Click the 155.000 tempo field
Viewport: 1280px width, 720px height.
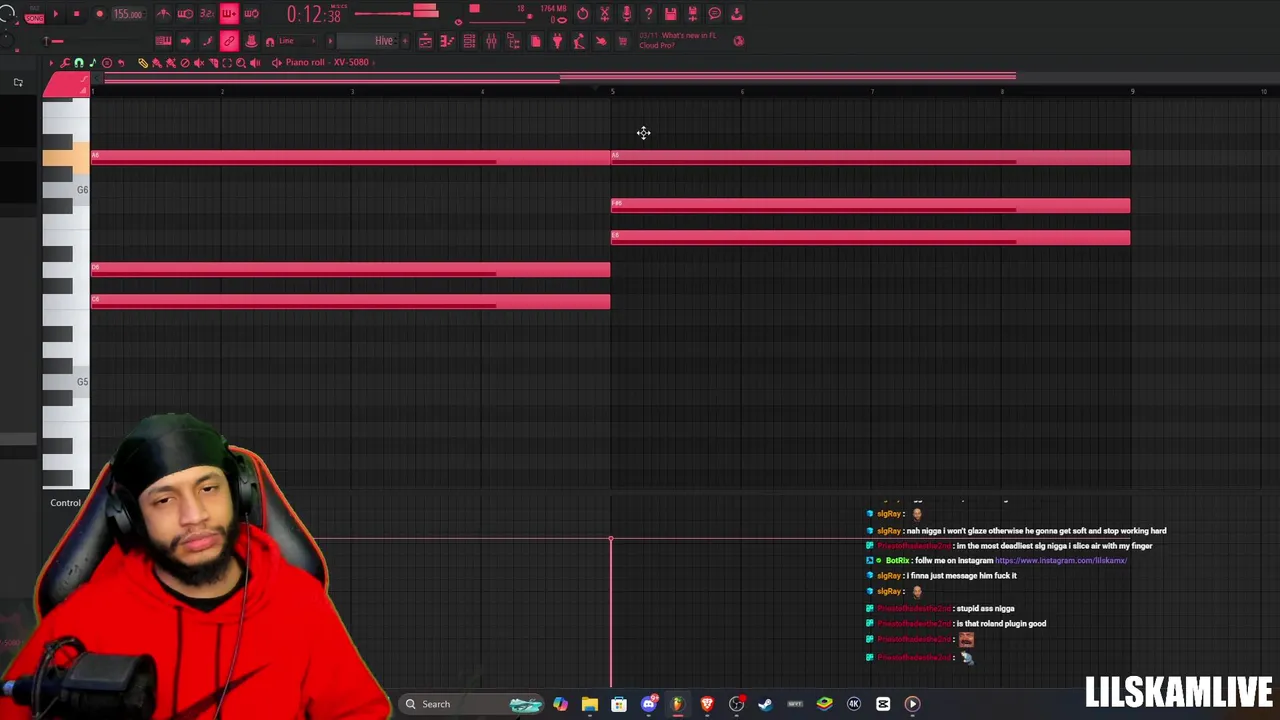tap(128, 14)
